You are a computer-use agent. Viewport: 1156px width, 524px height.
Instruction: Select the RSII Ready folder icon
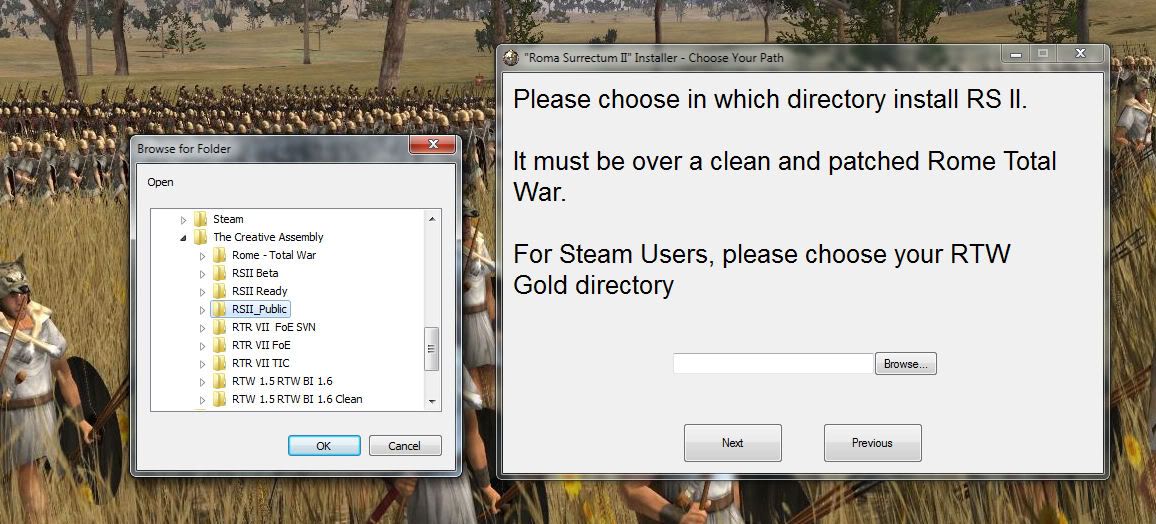(219, 291)
